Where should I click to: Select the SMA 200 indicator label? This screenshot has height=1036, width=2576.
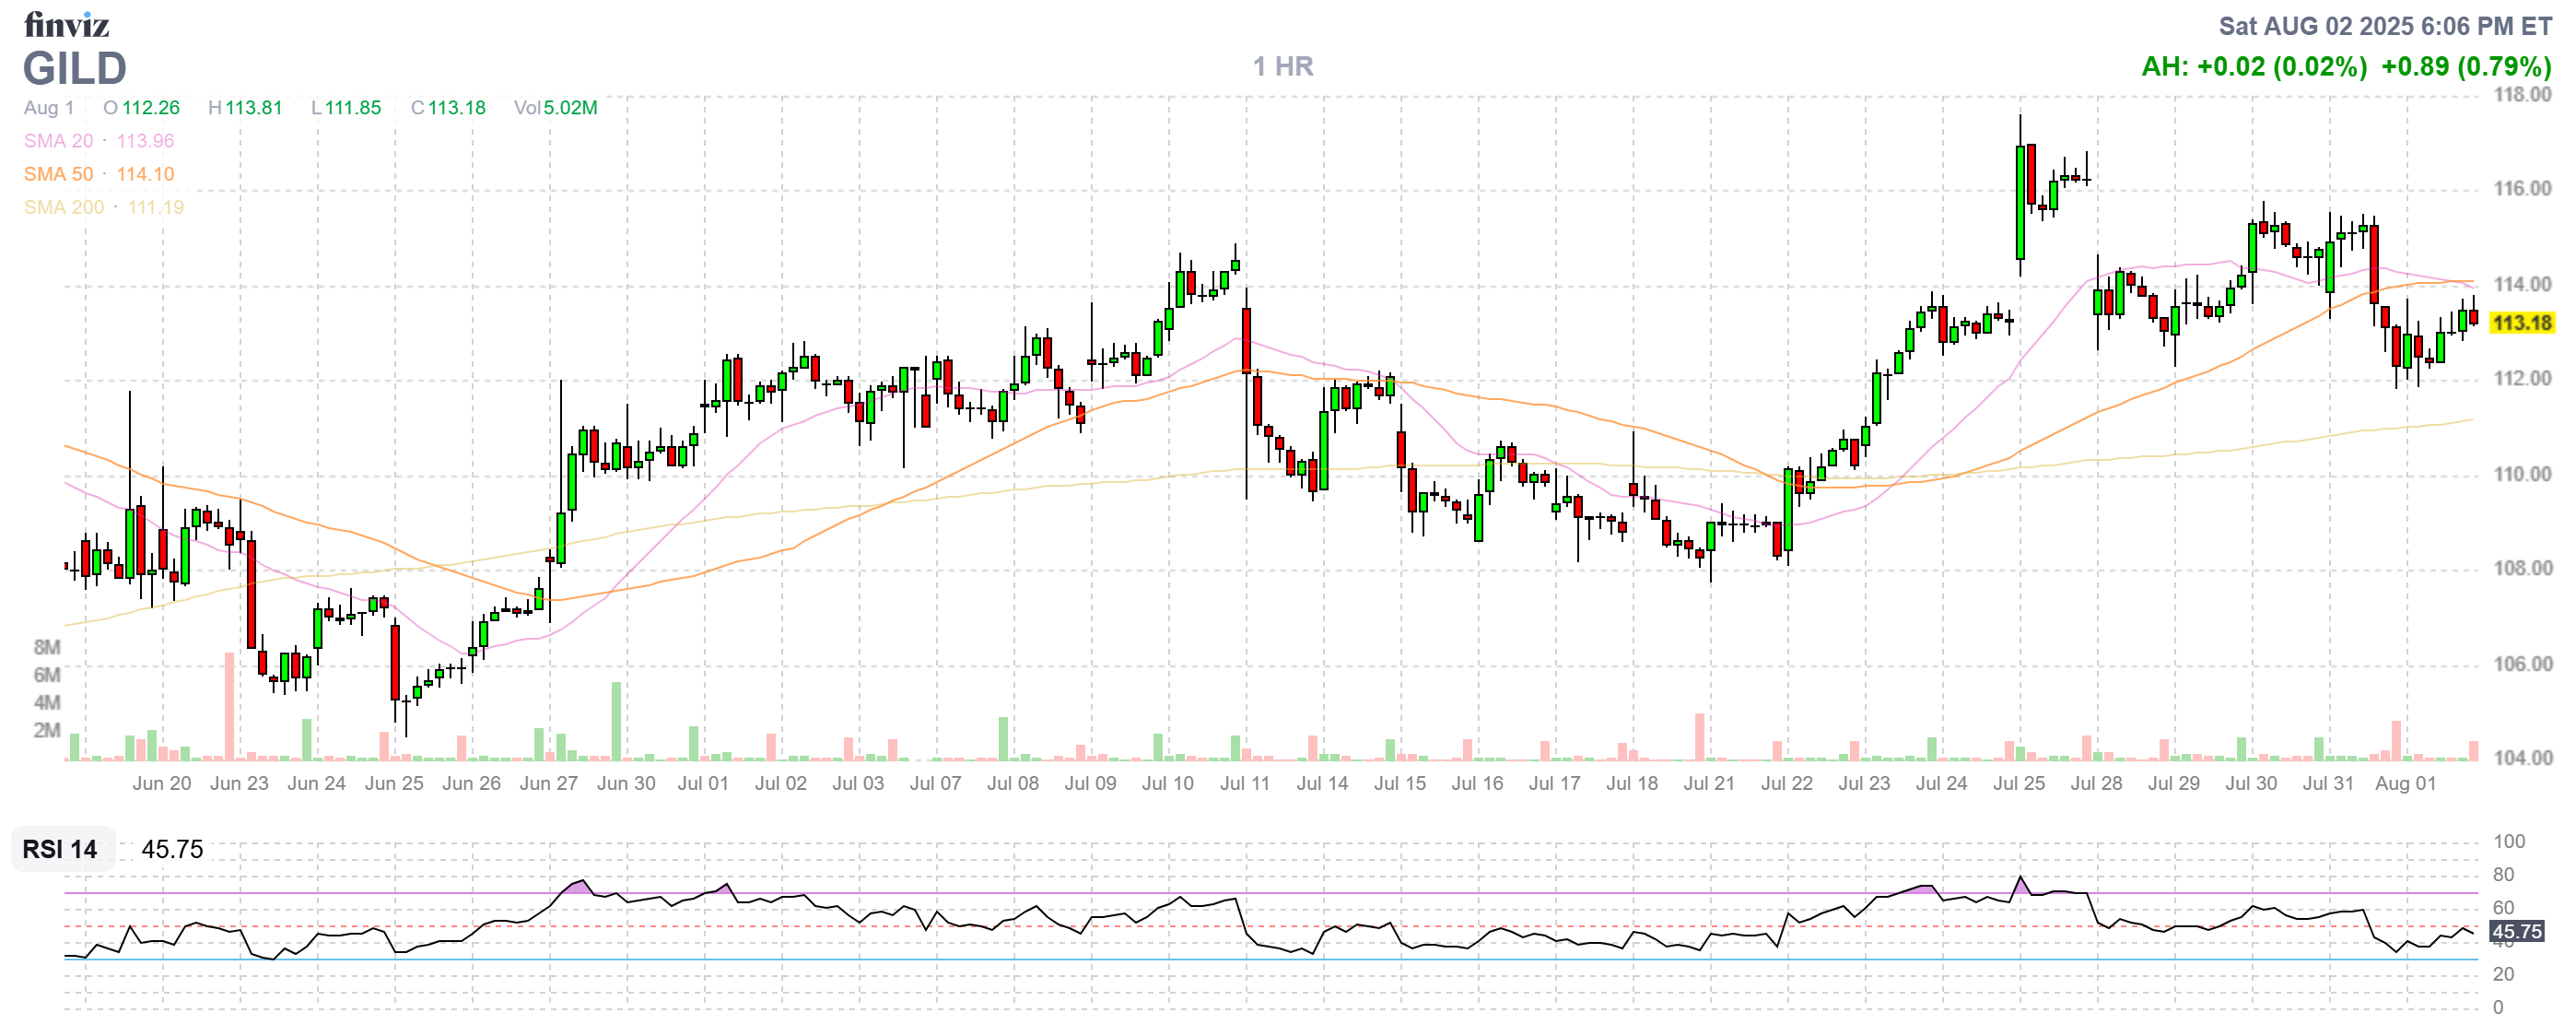click(x=64, y=207)
